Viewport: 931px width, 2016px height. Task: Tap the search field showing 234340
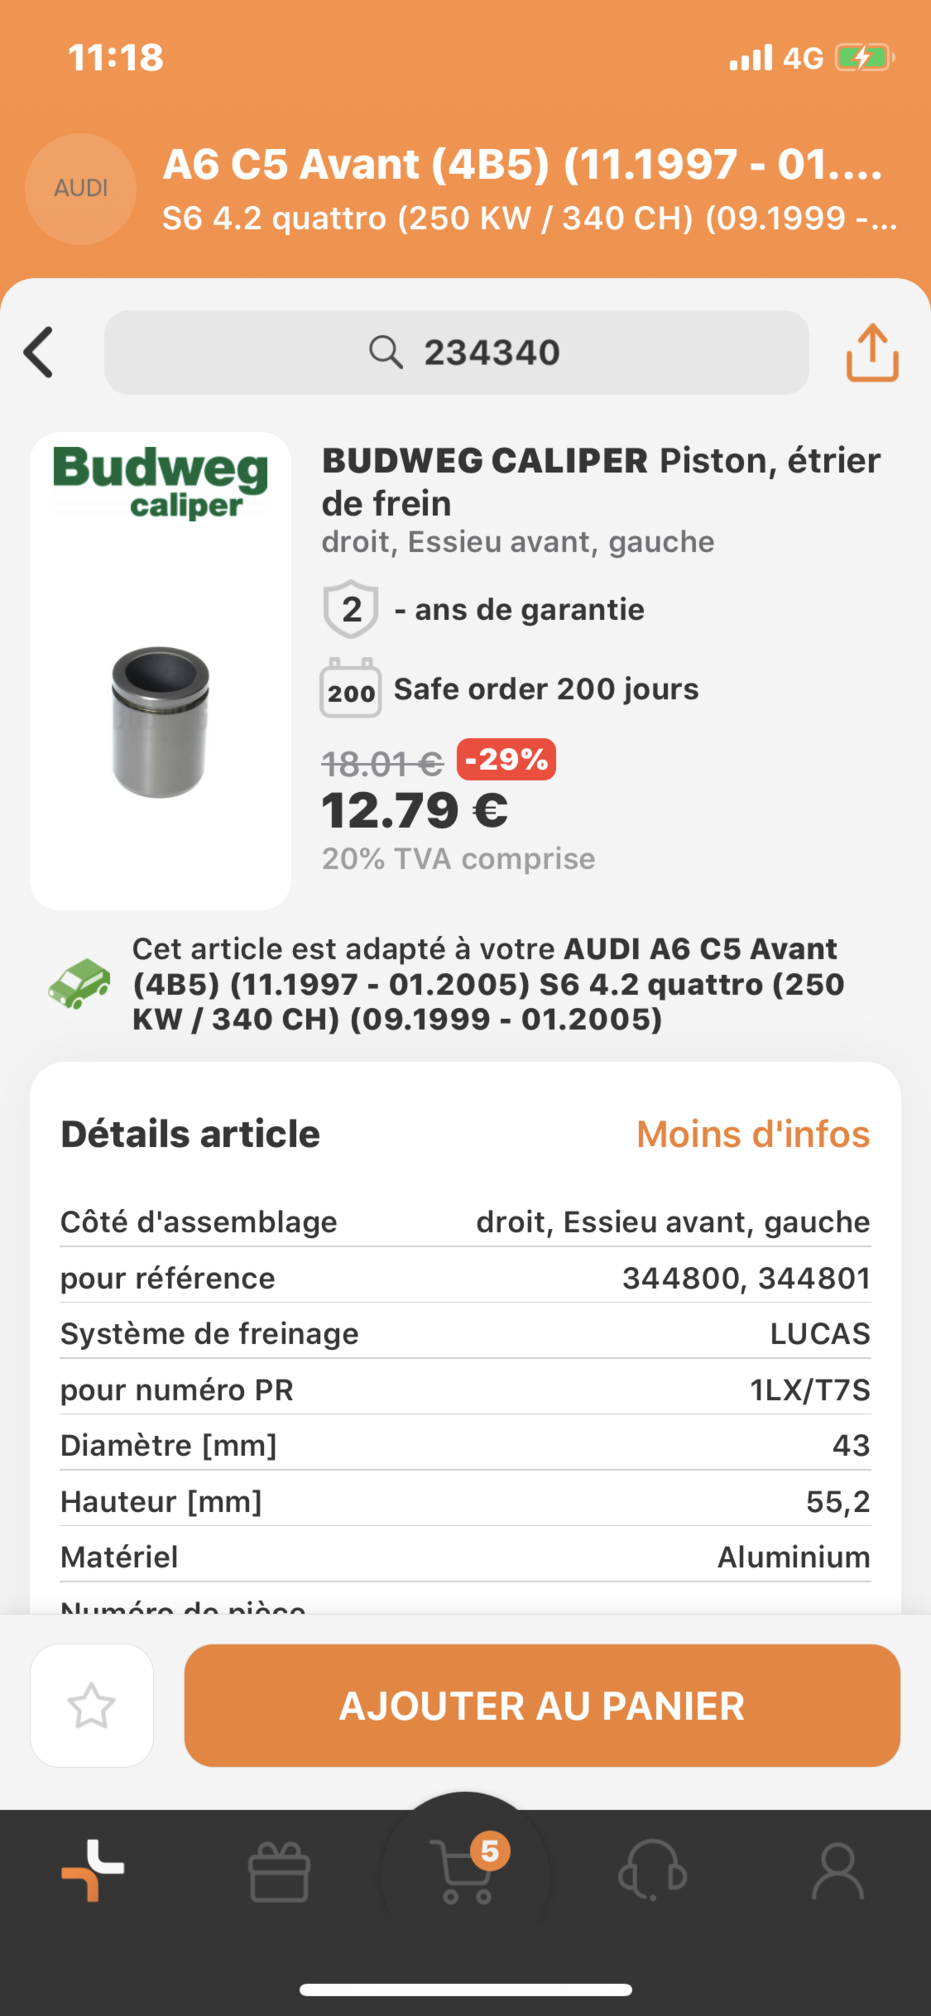(x=457, y=352)
